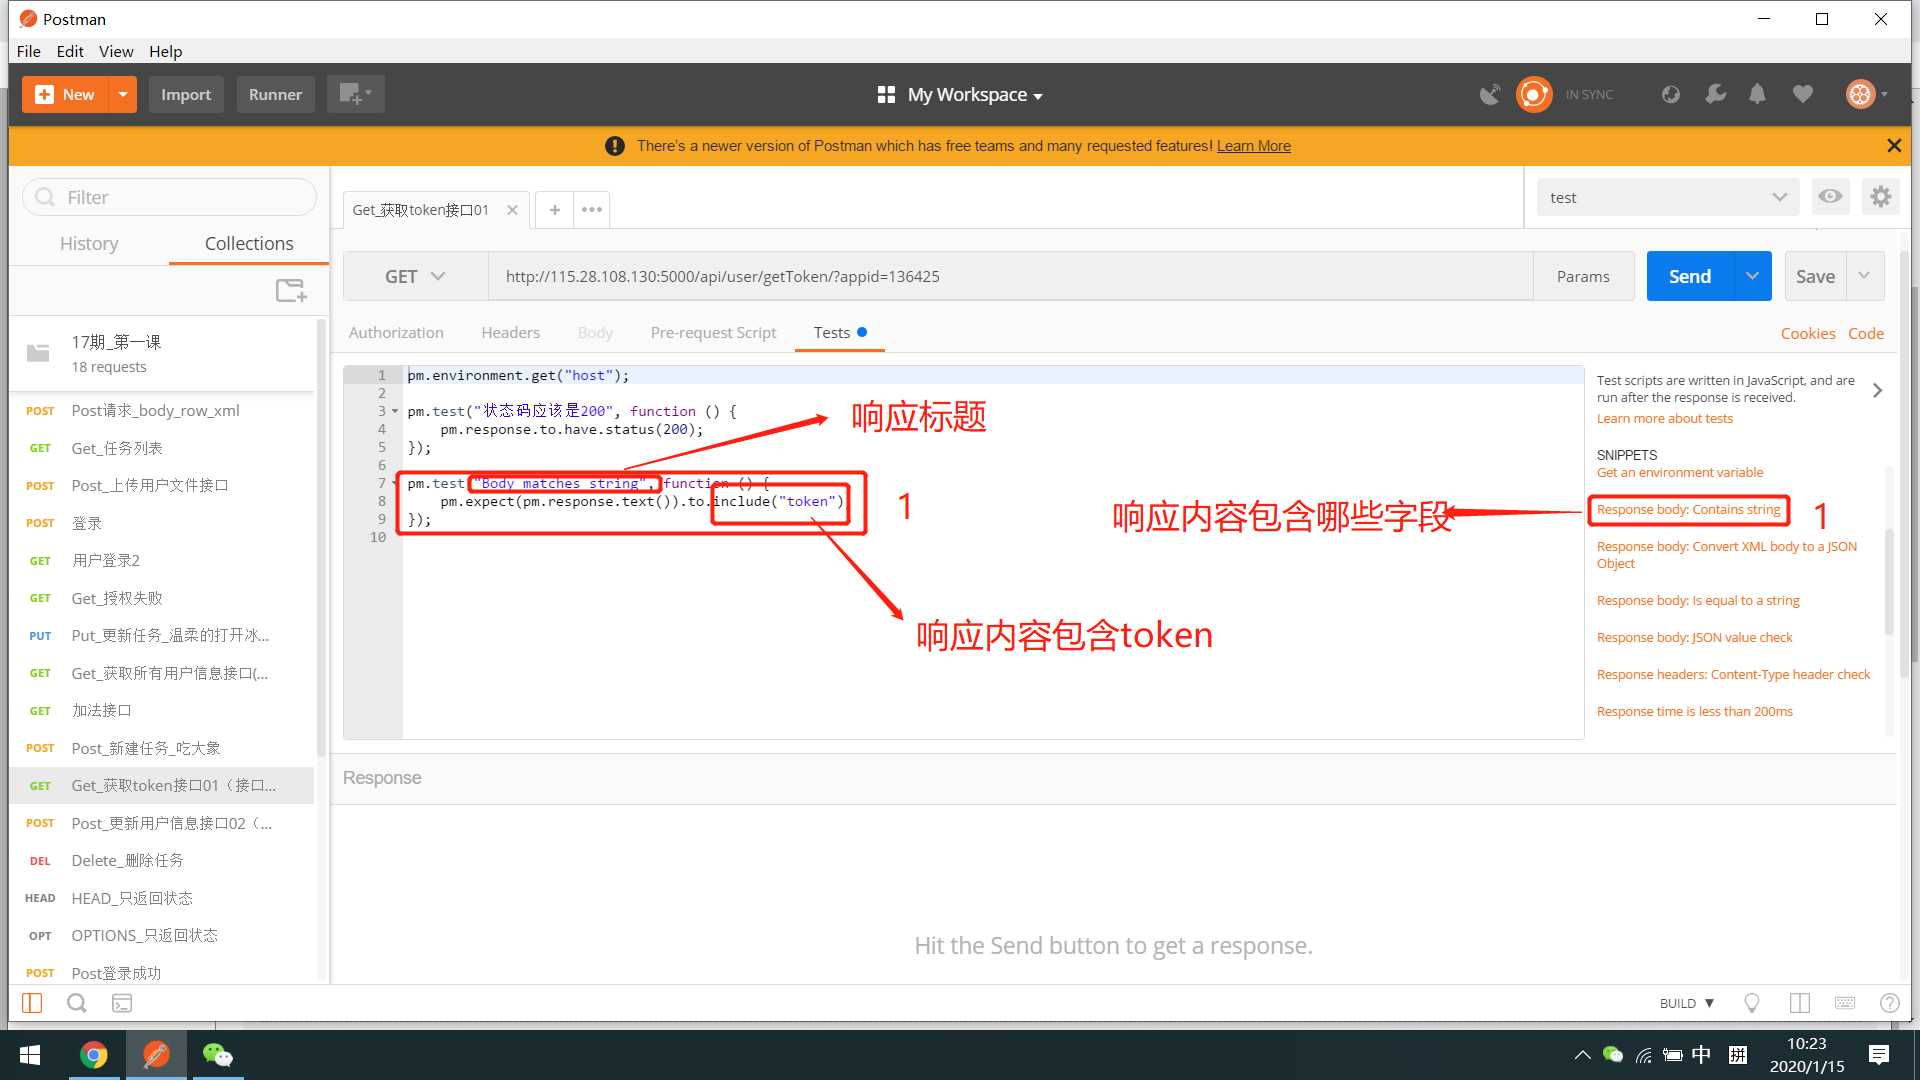Click the Import button
This screenshot has height=1080, width=1920.
click(x=186, y=94)
